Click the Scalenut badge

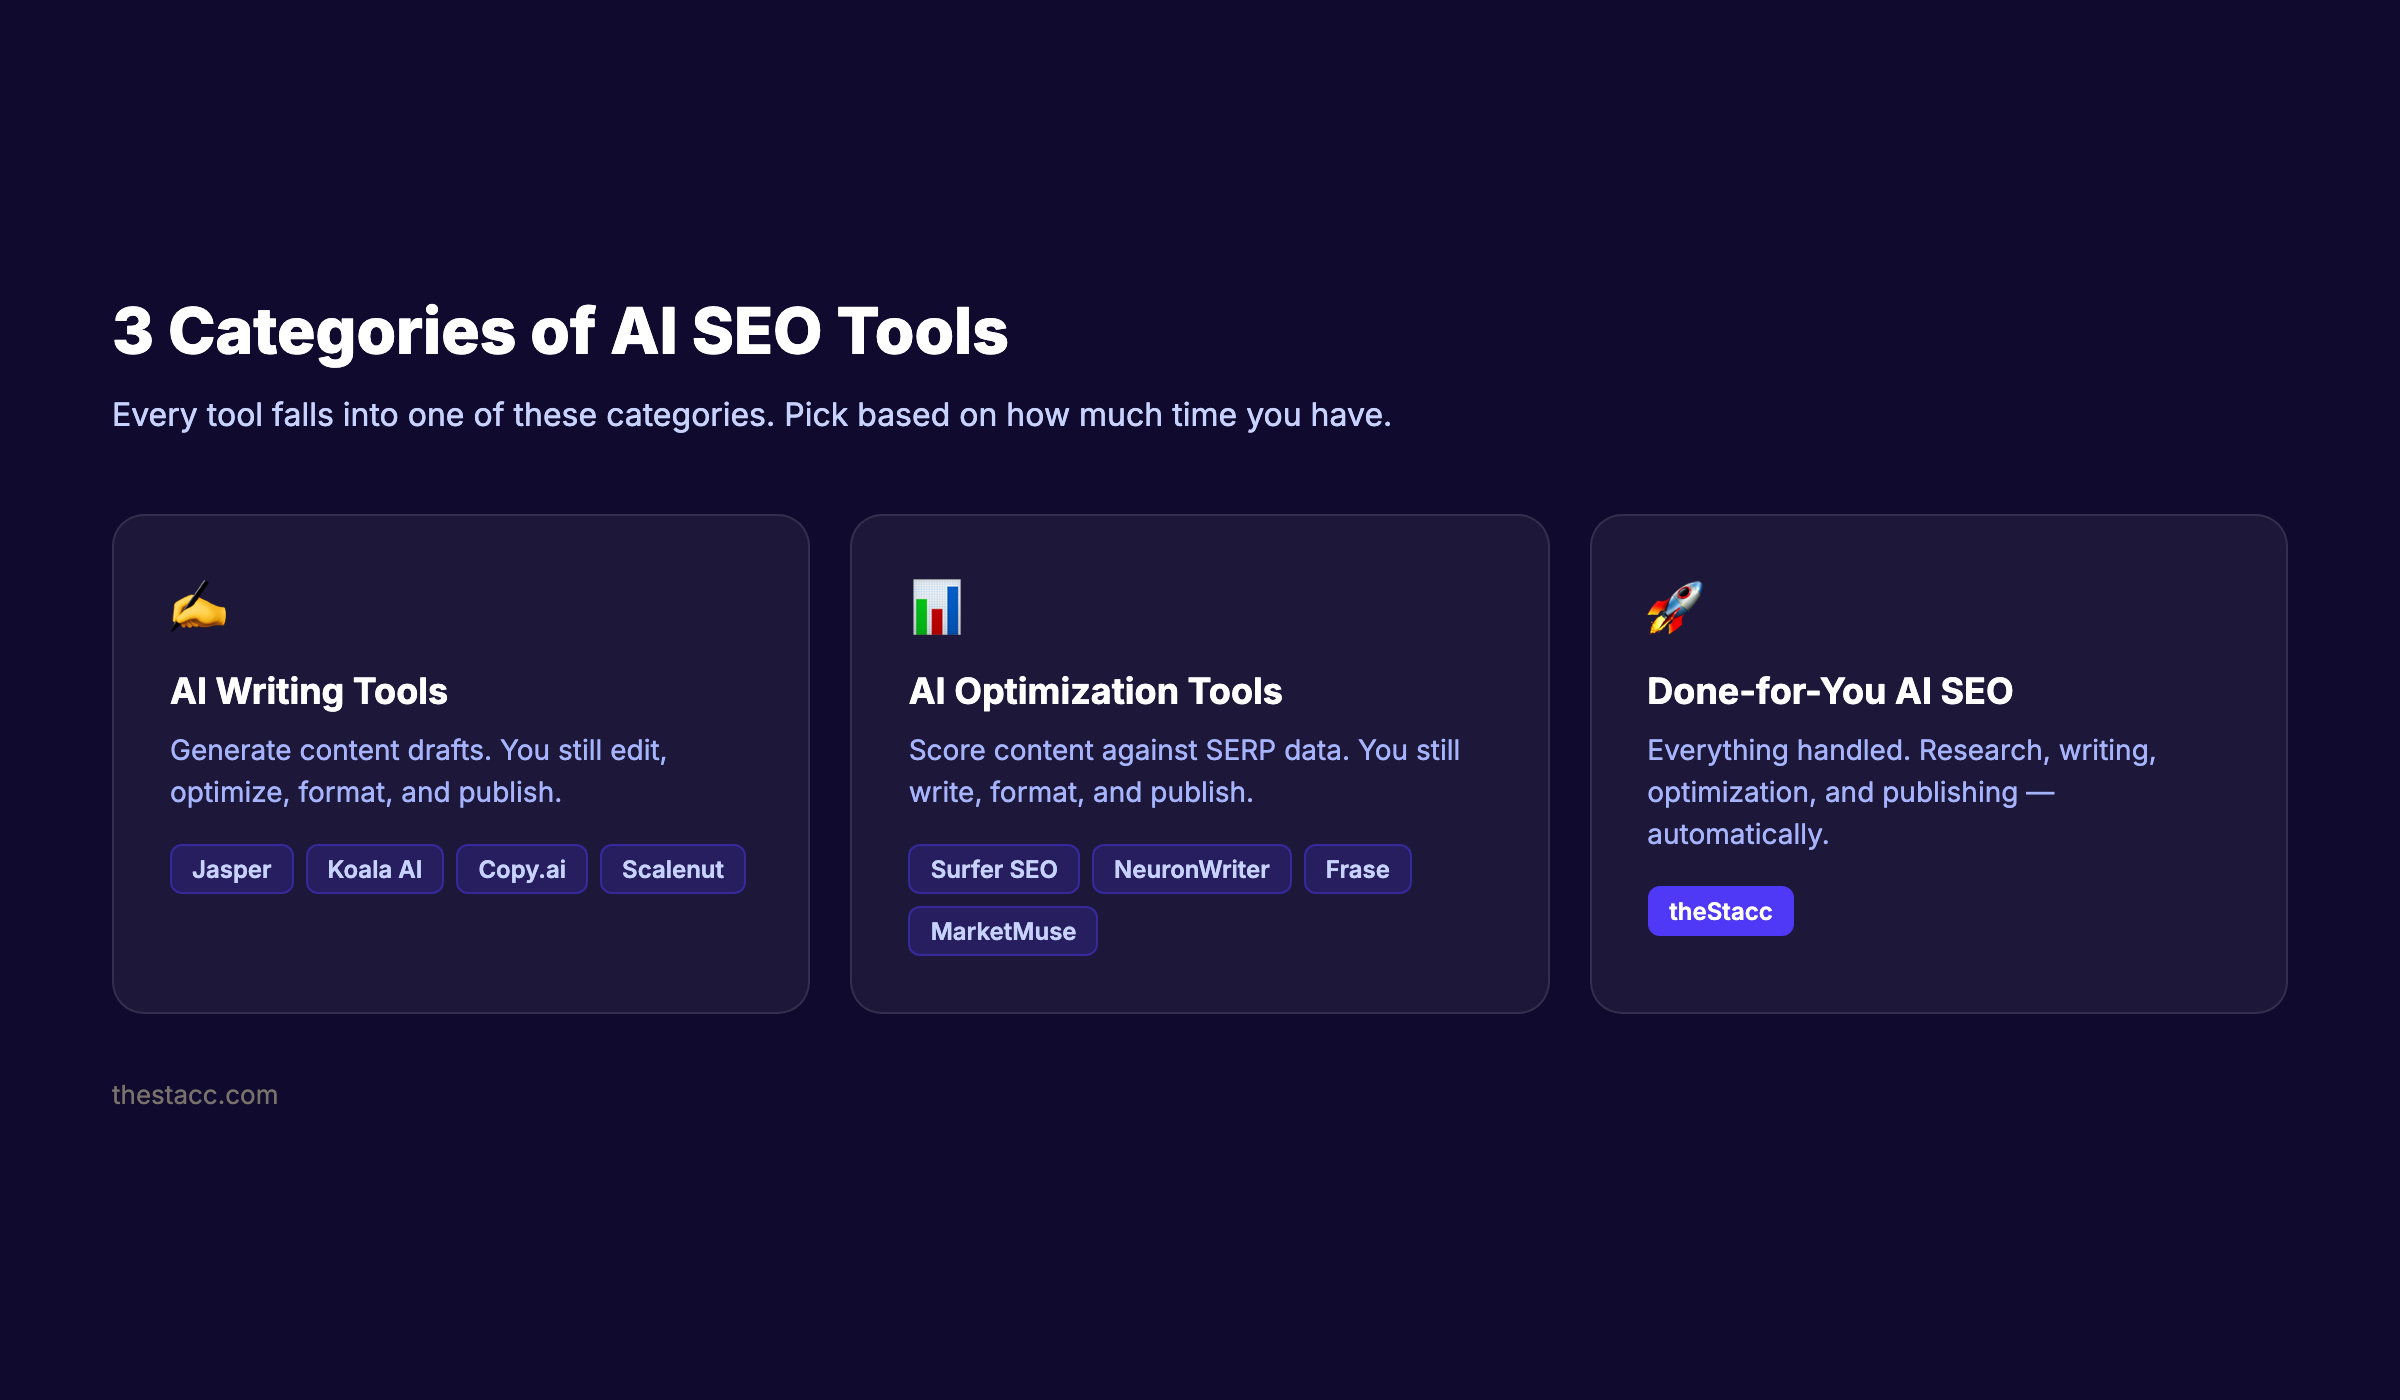tap(672, 869)
